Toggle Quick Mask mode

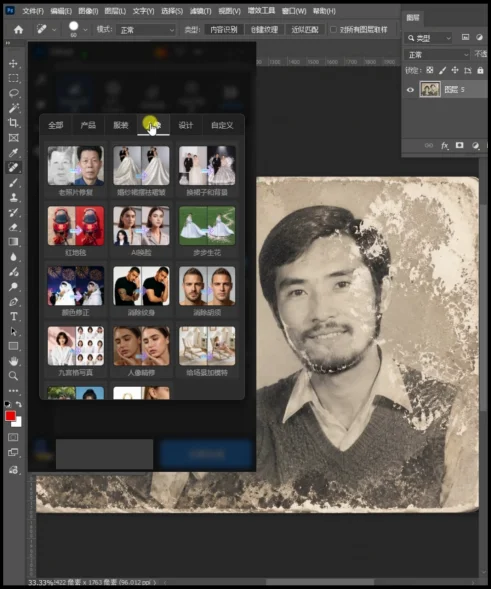[x=14, y=437]
